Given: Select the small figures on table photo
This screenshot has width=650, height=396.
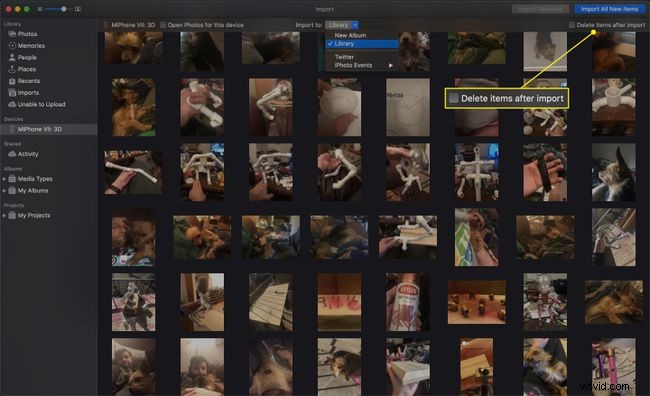Looking at the screenshot, I should coord(477,302).
